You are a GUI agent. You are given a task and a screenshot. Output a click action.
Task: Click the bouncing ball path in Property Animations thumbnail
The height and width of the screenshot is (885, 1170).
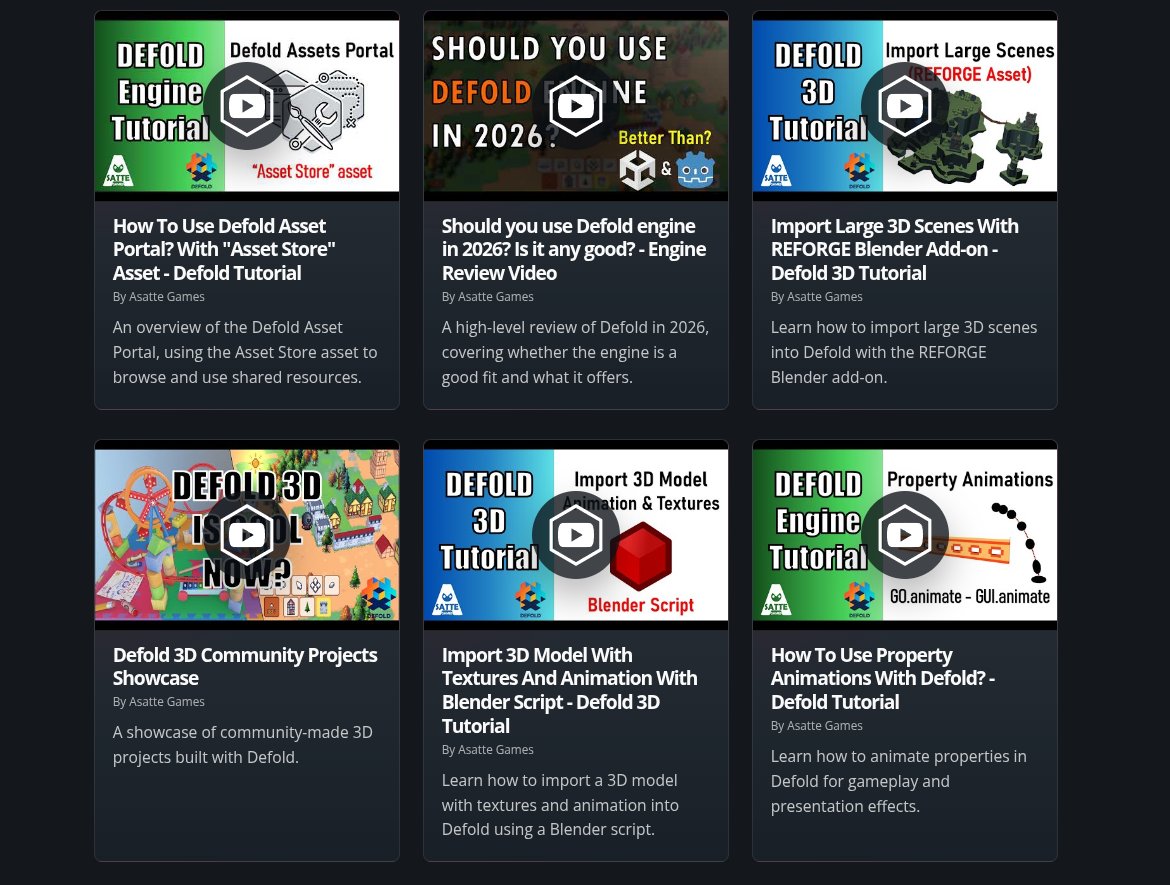tap(1019, 541)
